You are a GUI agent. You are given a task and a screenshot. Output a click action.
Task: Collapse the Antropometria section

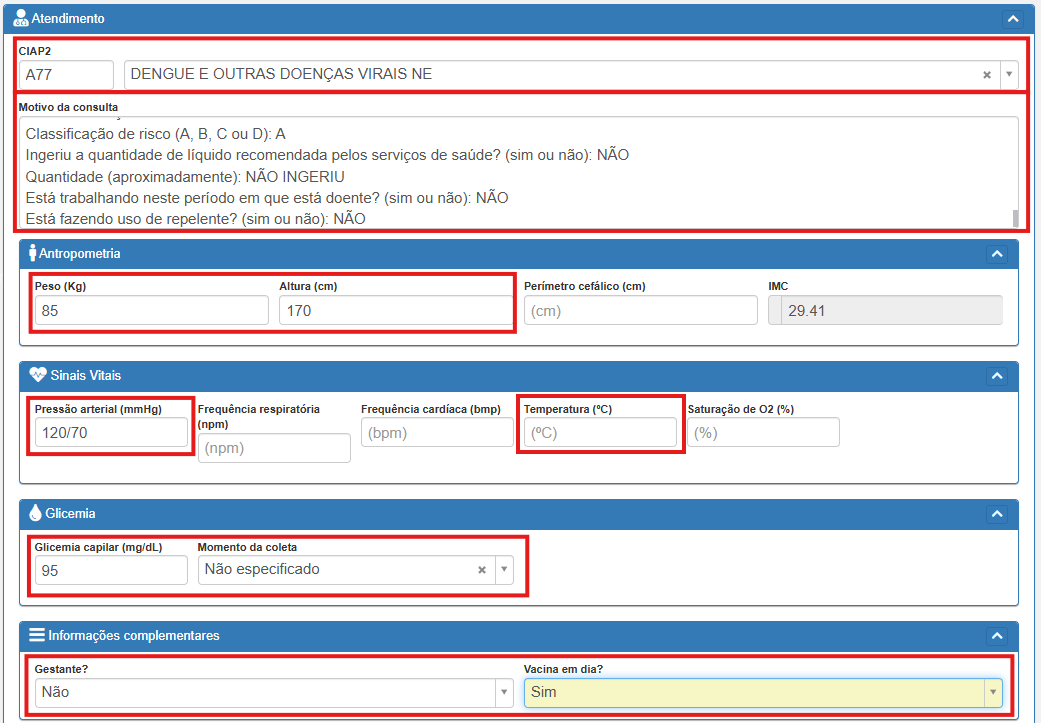click(x=996, y=254)
